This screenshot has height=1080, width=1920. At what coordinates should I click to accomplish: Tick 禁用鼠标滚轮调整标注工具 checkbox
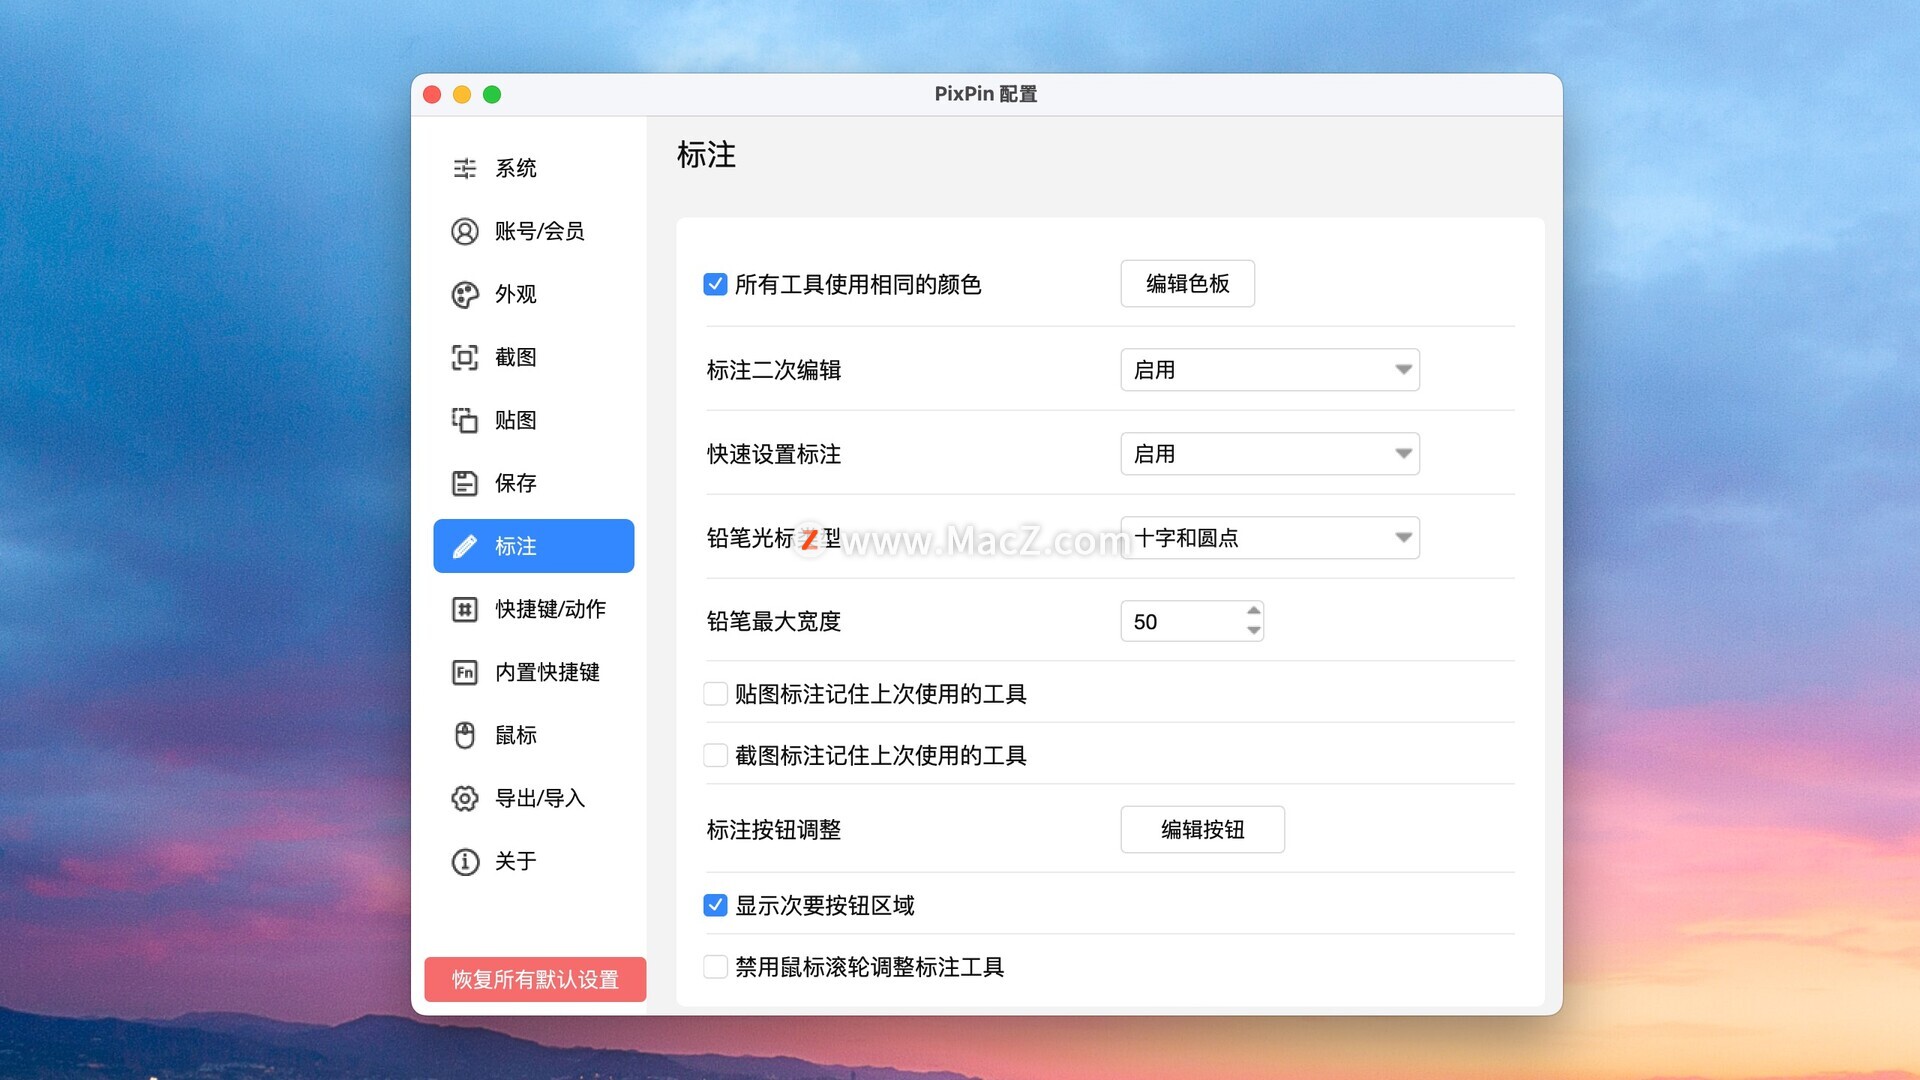coord(715,966)
